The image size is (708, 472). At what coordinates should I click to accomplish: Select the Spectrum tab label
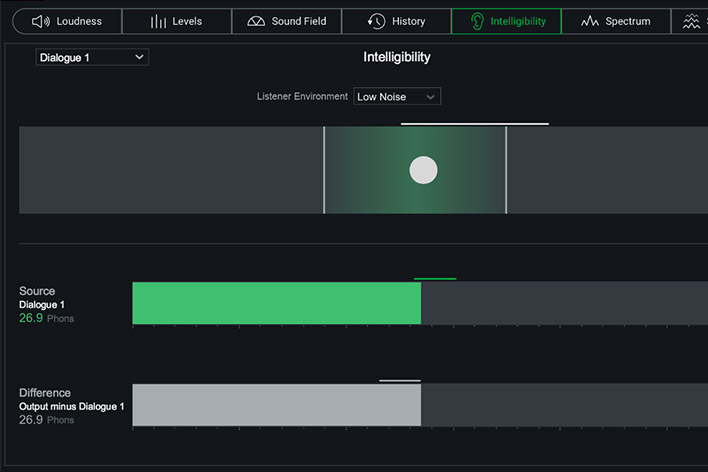(628, 21)
